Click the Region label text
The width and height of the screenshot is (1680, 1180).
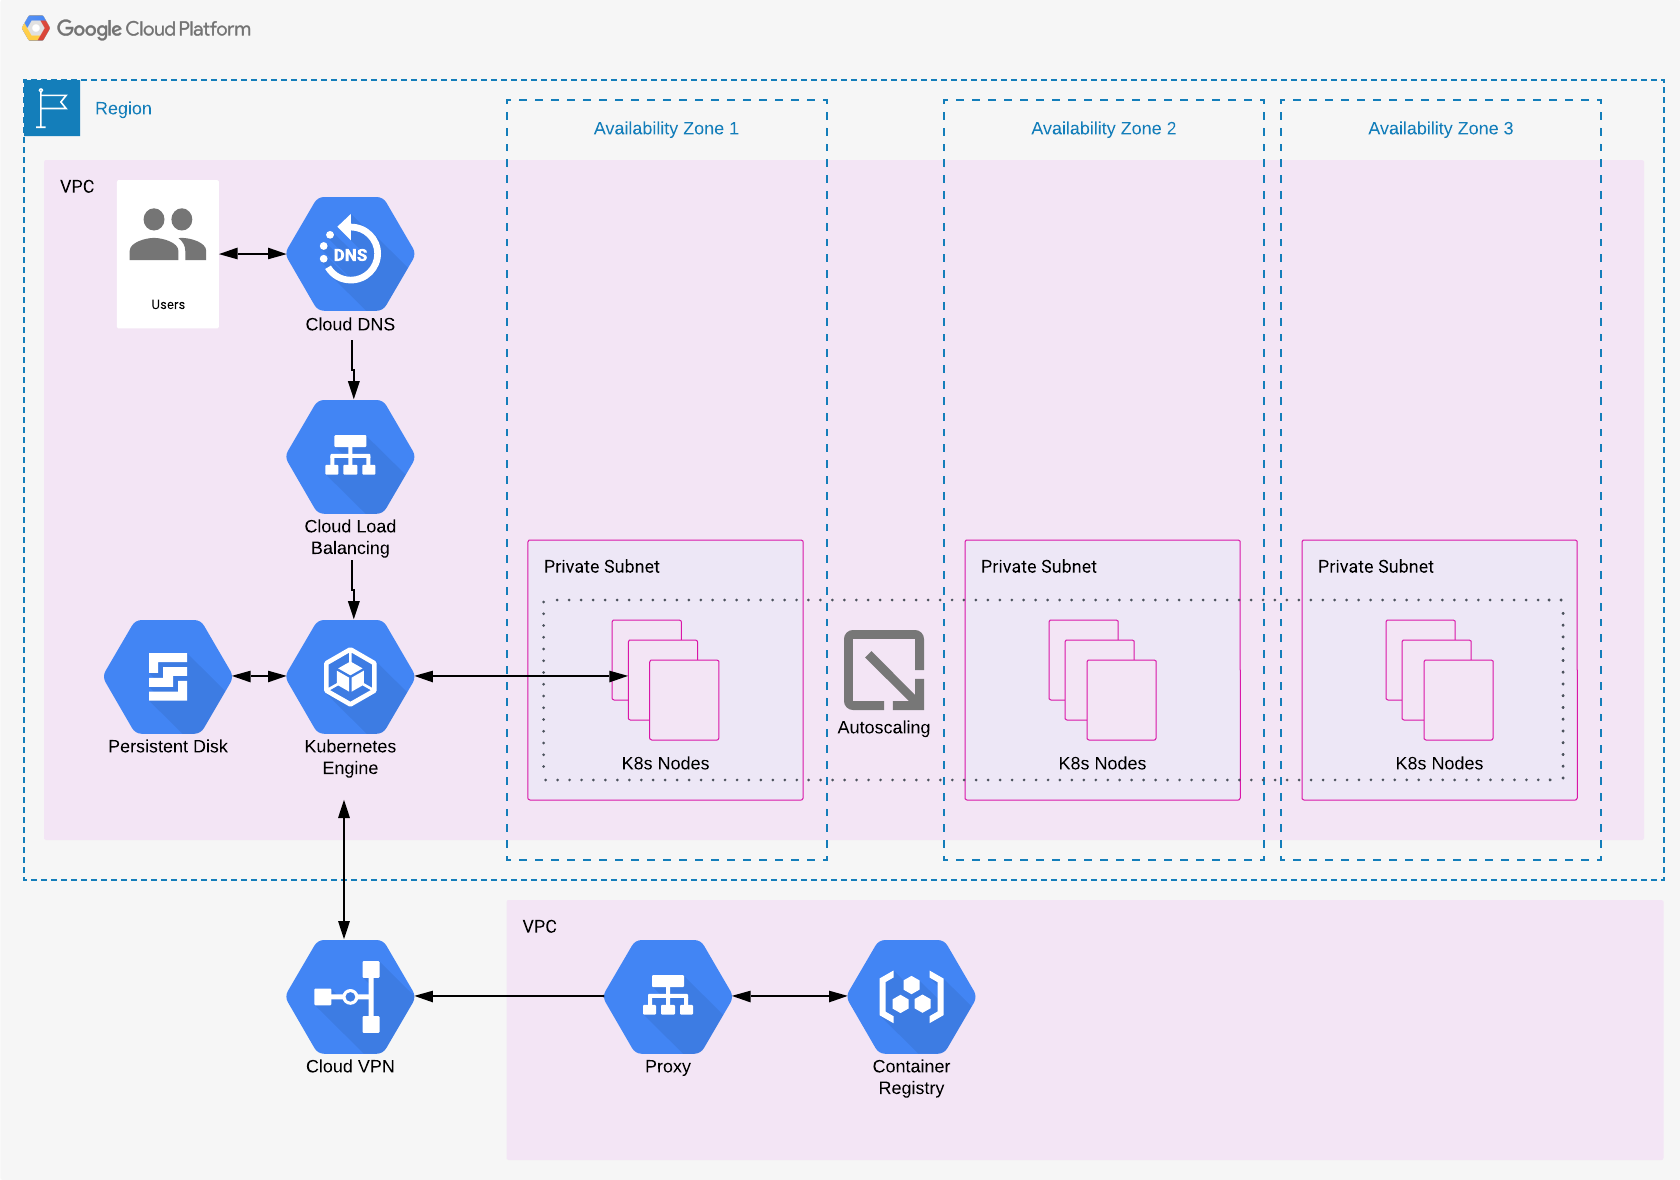(x=123, y=108)
